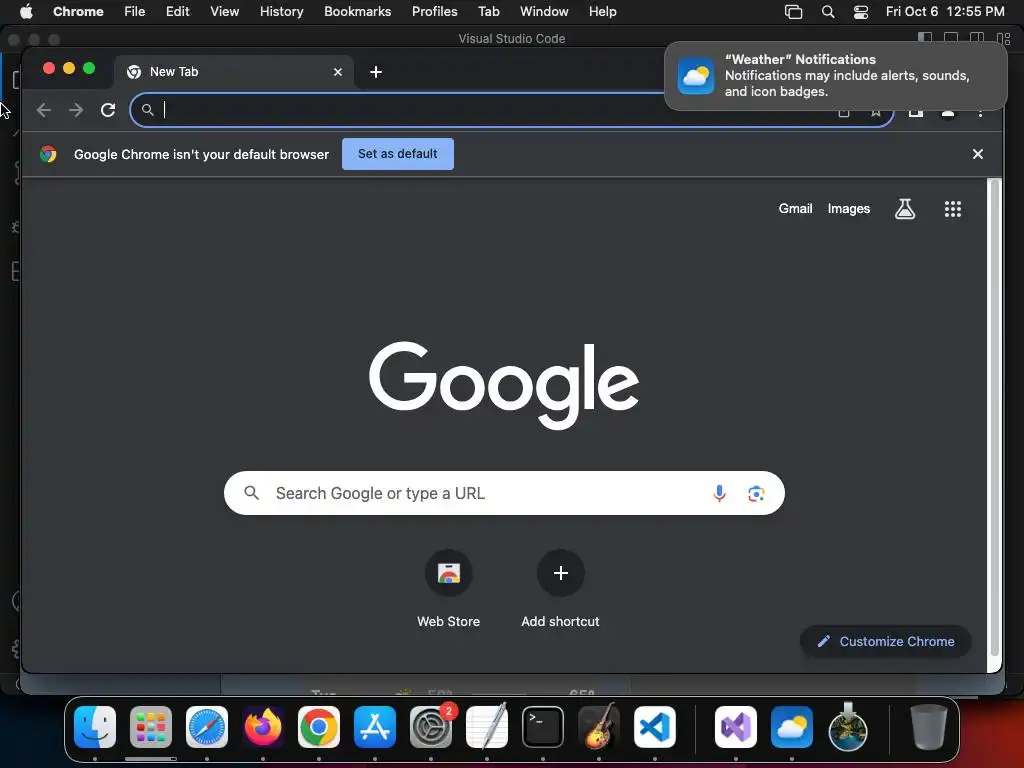
Task: Open Finder from the Dock
Action: point(95,727)
